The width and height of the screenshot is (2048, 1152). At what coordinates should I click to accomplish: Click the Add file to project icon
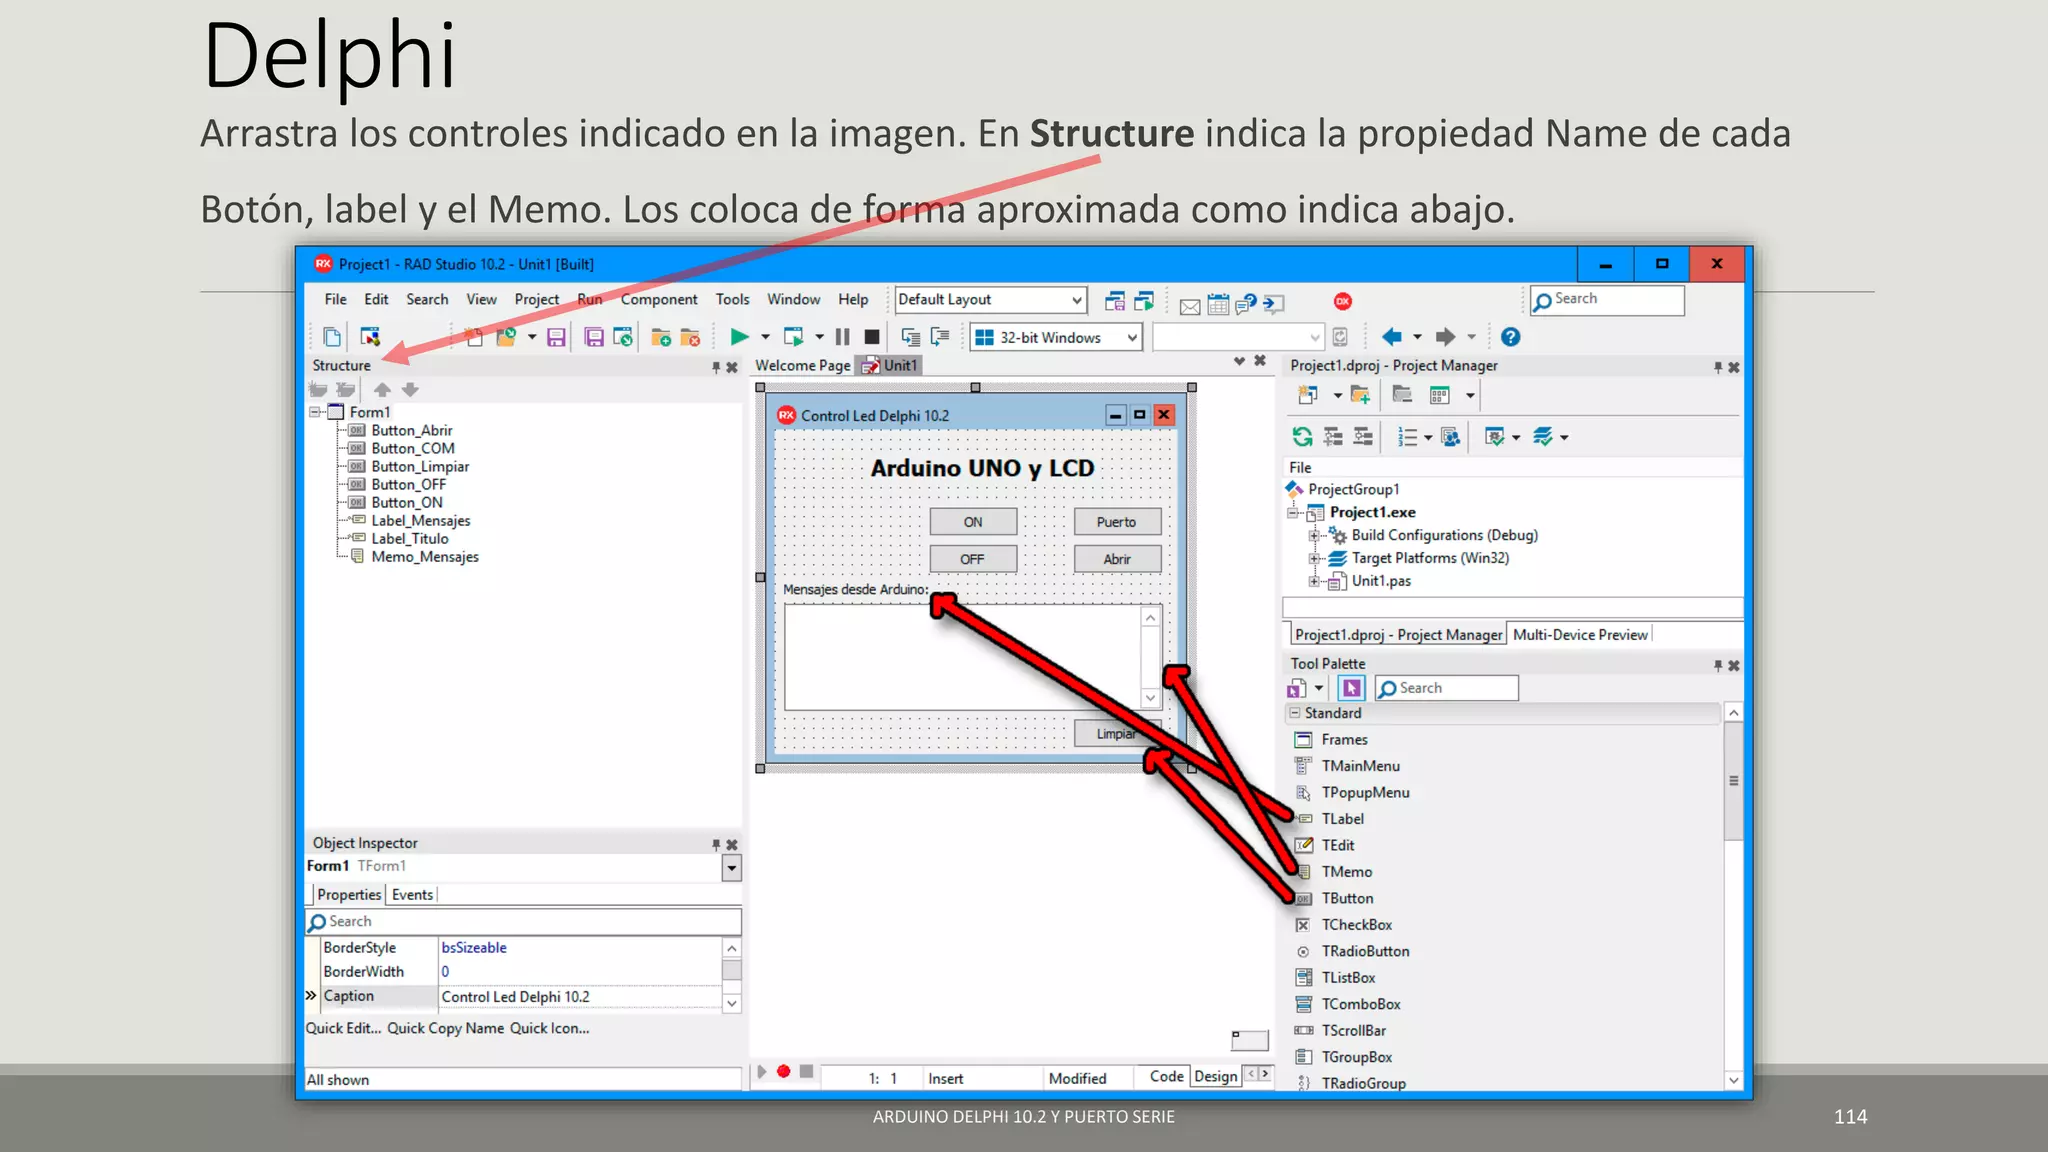(661, 337)
